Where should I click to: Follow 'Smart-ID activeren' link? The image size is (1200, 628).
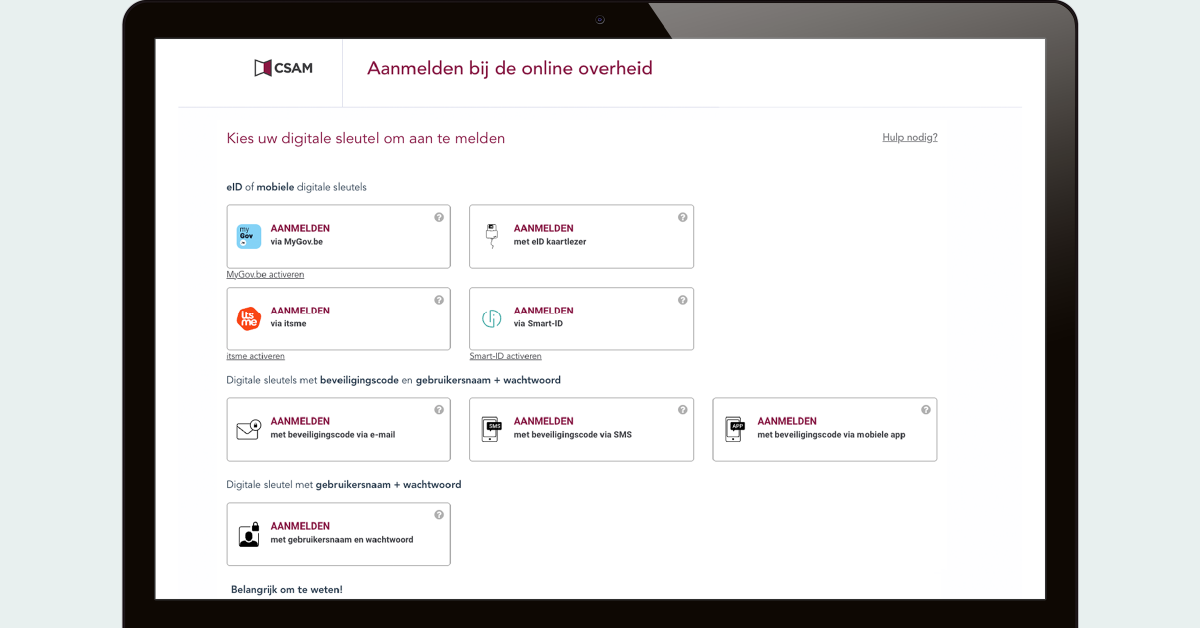(506, 356)
